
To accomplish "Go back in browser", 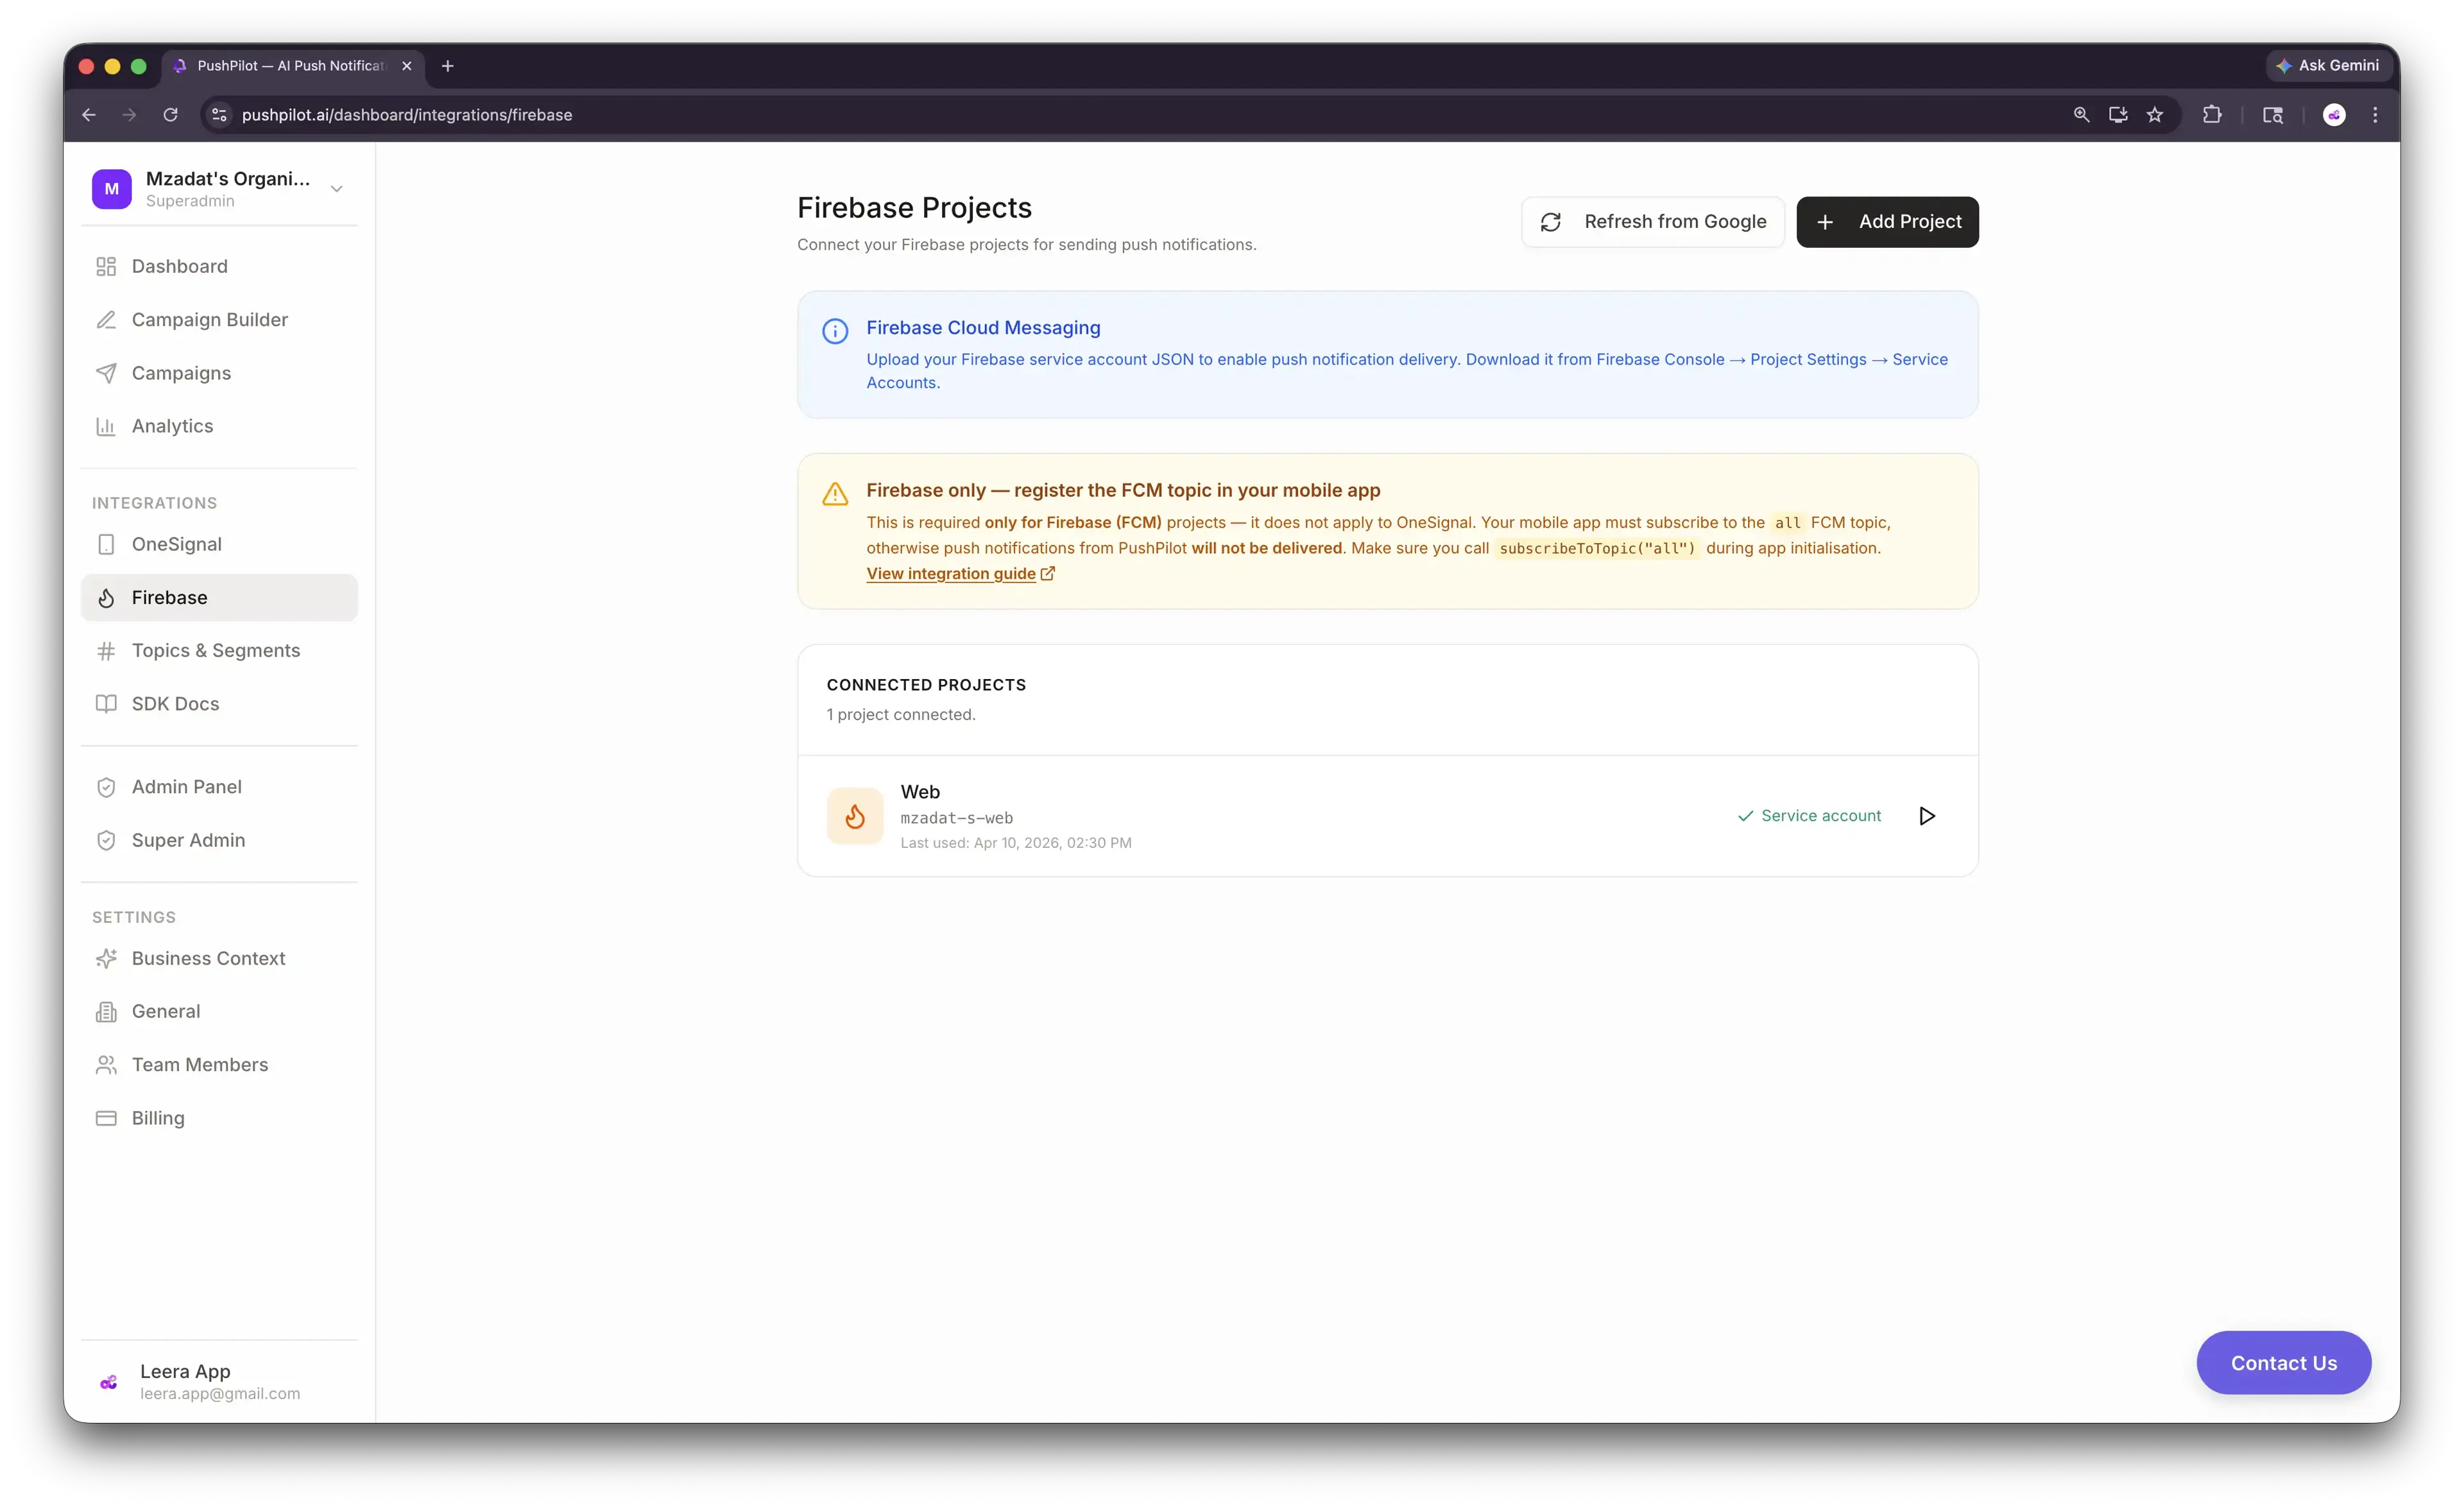I will [x=89, y=115].
